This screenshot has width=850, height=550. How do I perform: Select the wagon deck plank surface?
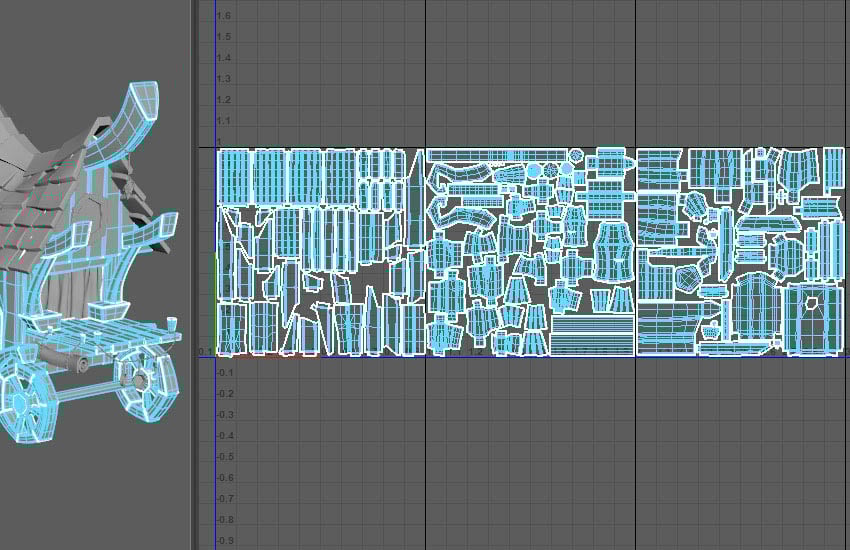[108, 331]
